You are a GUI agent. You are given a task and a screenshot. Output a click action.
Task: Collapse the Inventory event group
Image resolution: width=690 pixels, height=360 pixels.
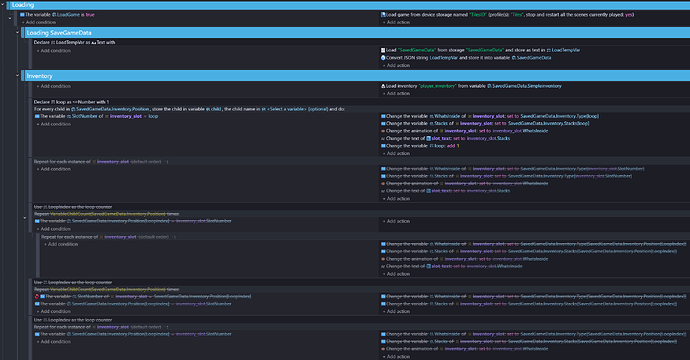point(18,75)
